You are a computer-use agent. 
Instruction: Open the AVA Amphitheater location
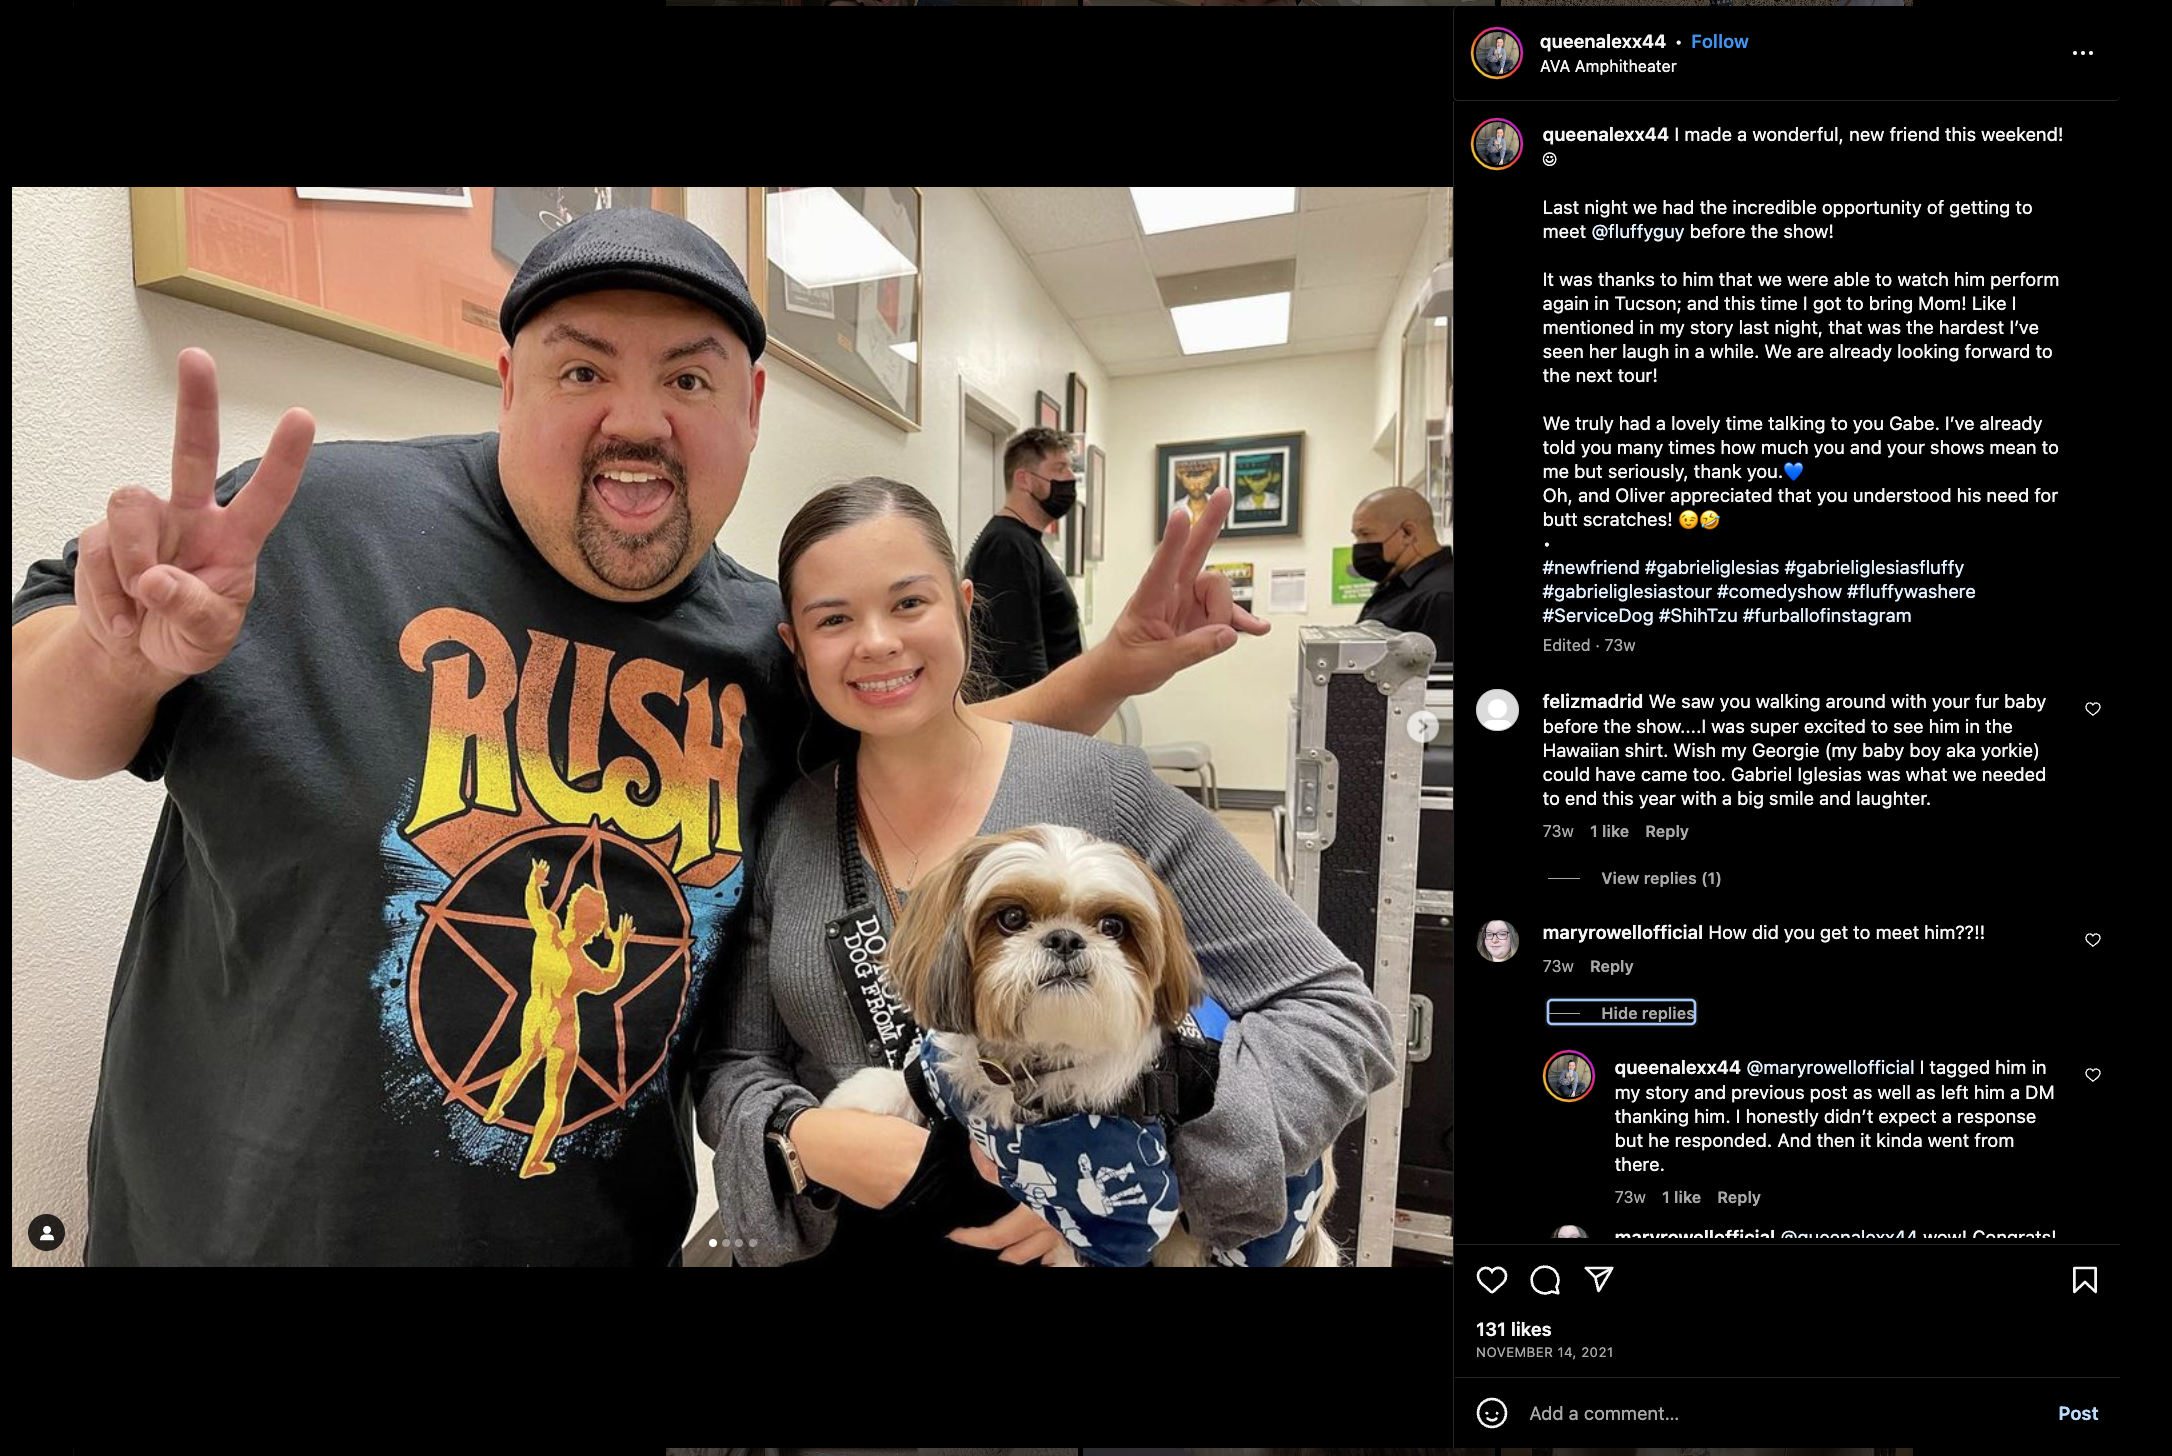click(1608, 66)
